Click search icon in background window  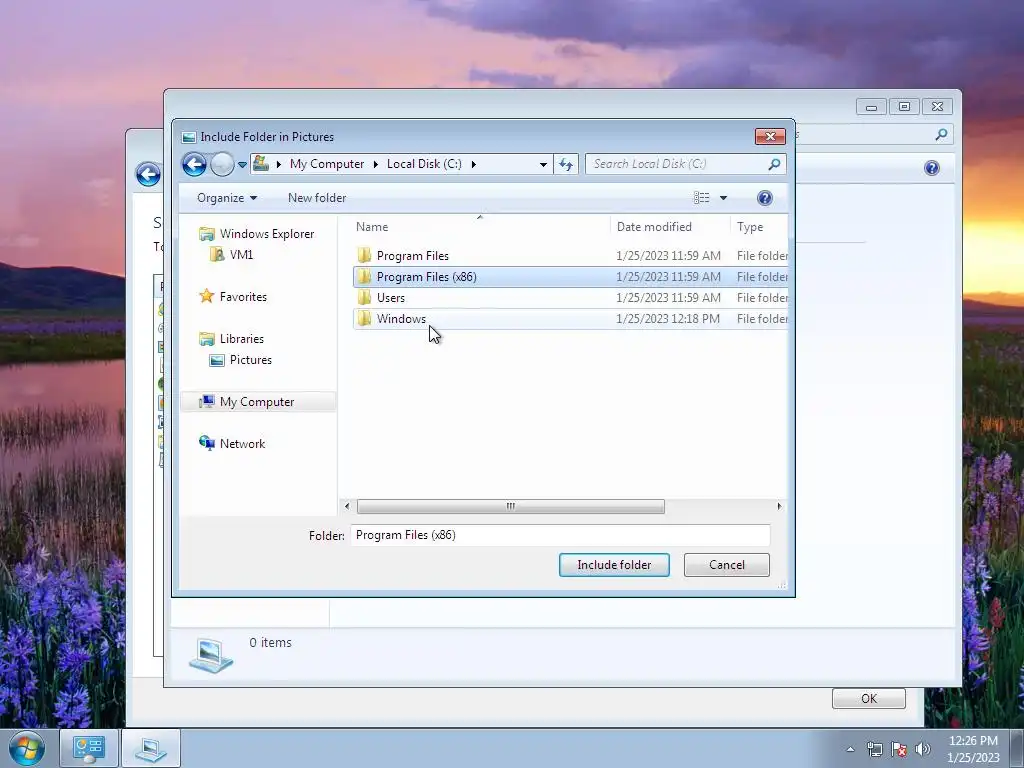pos(941,135)
